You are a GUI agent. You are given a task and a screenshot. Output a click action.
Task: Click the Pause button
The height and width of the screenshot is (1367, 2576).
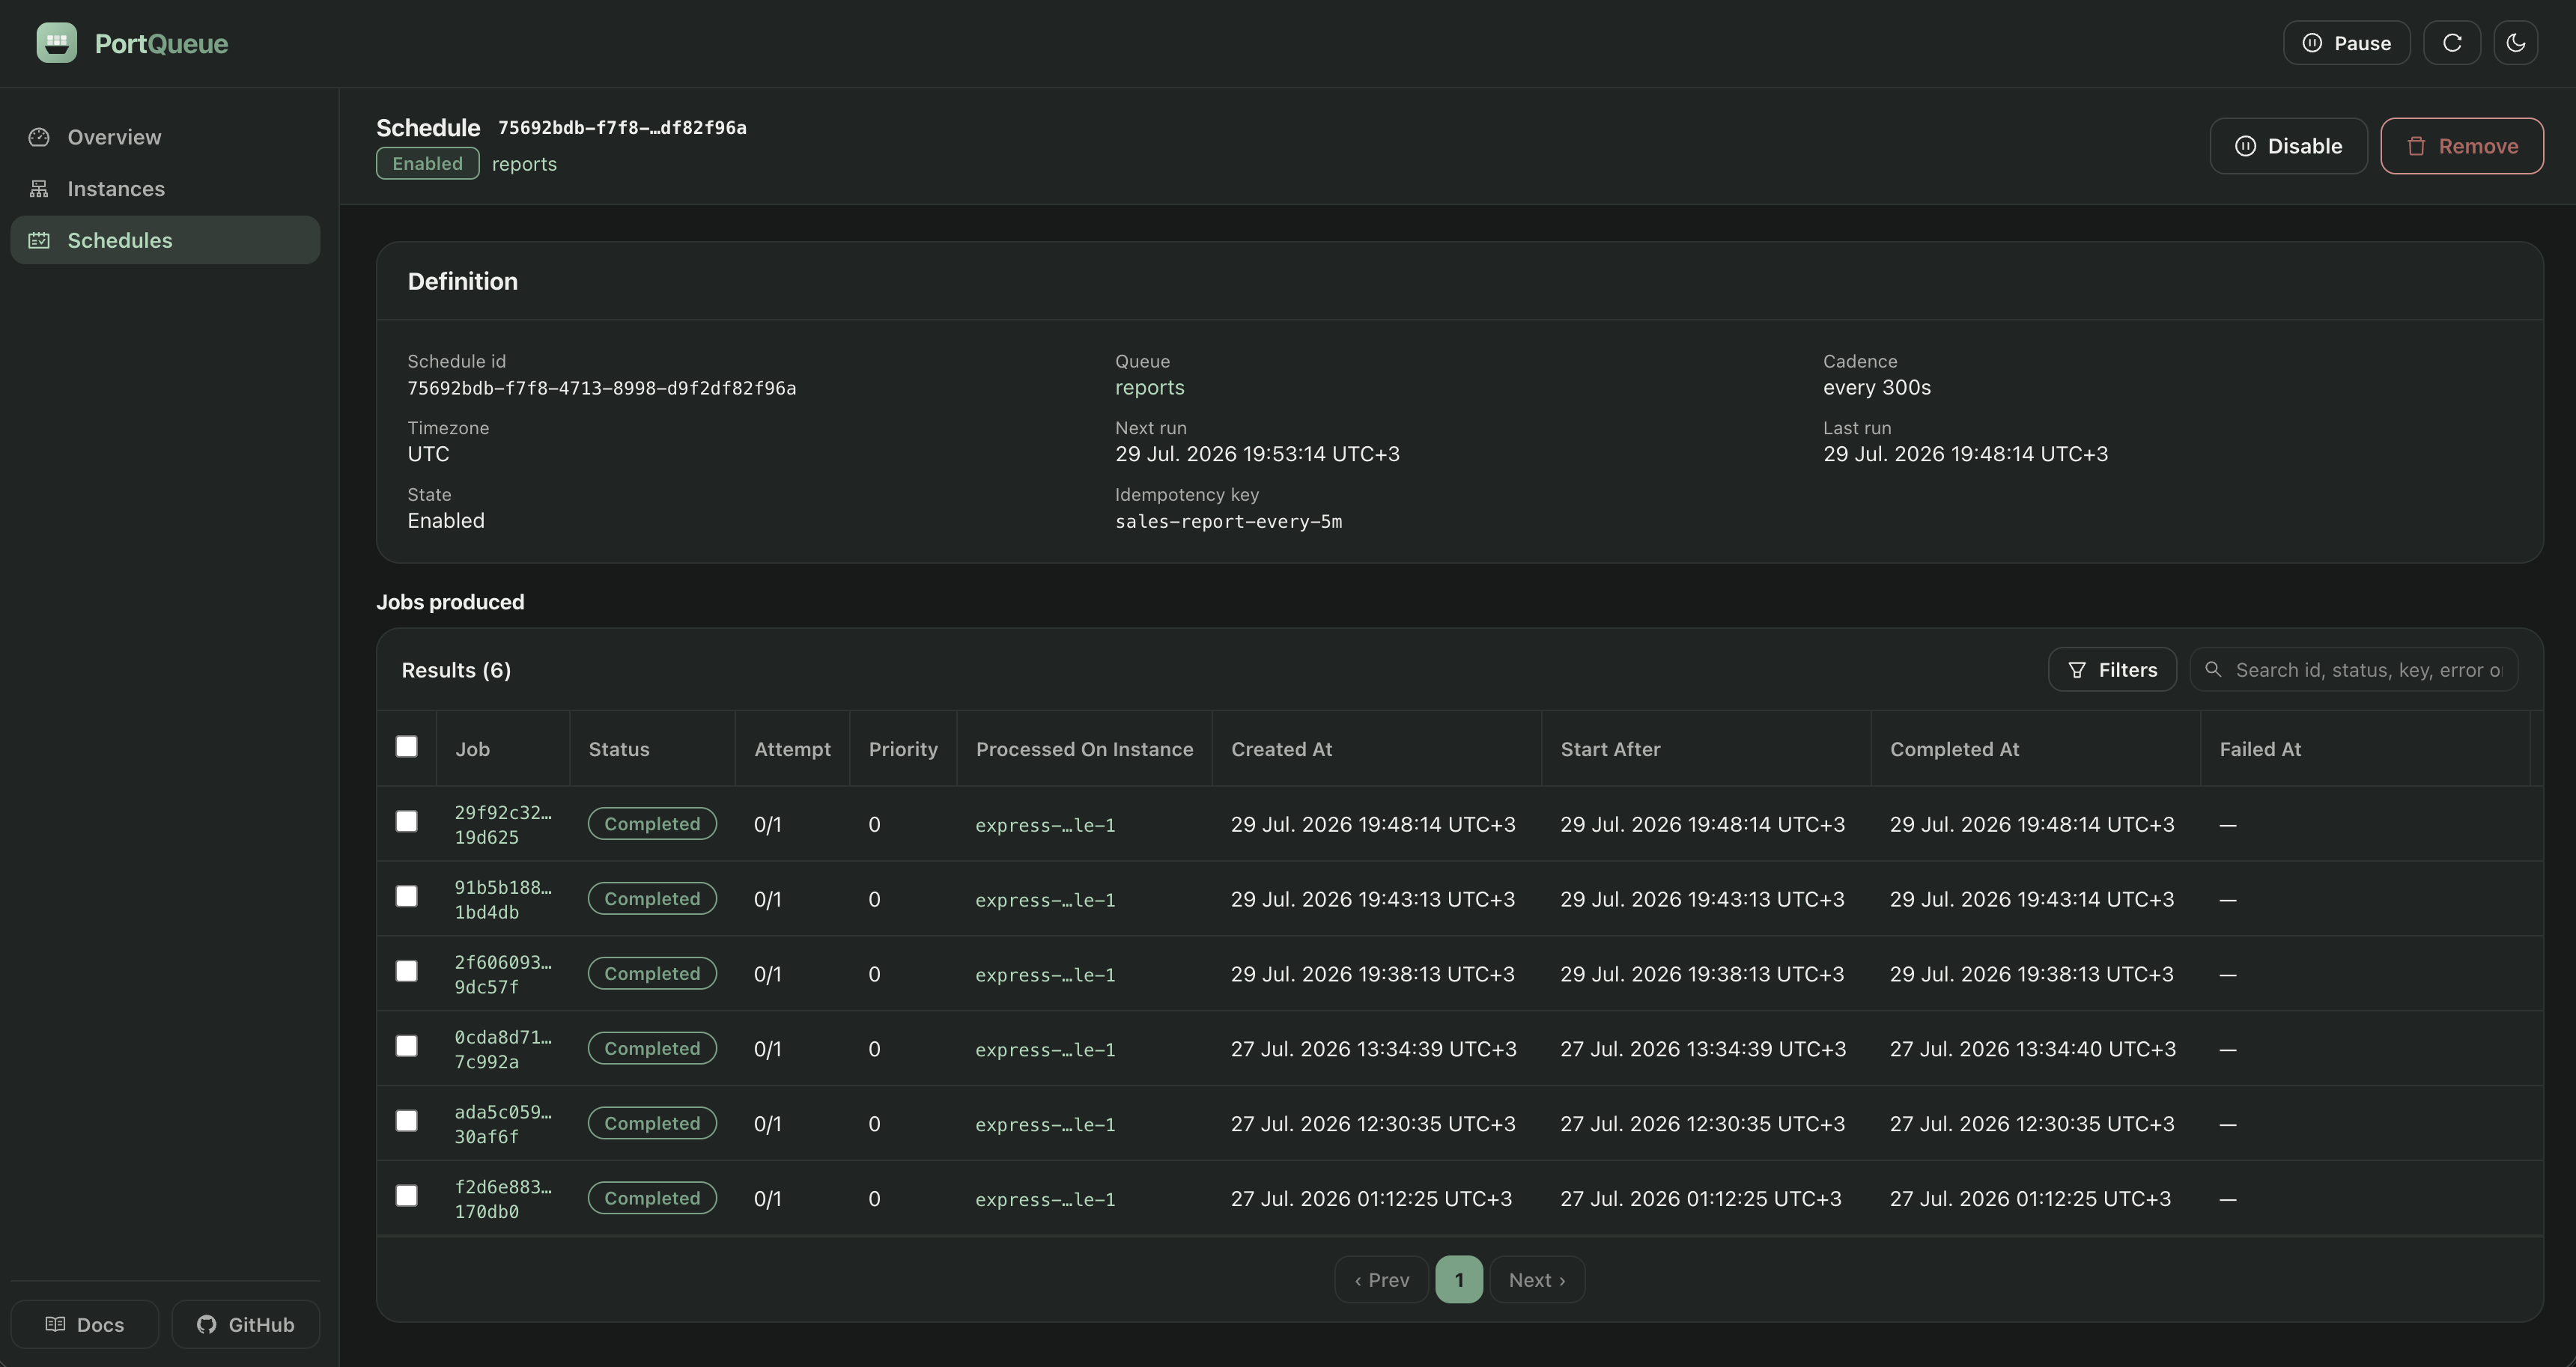(x=2346, y=43)
